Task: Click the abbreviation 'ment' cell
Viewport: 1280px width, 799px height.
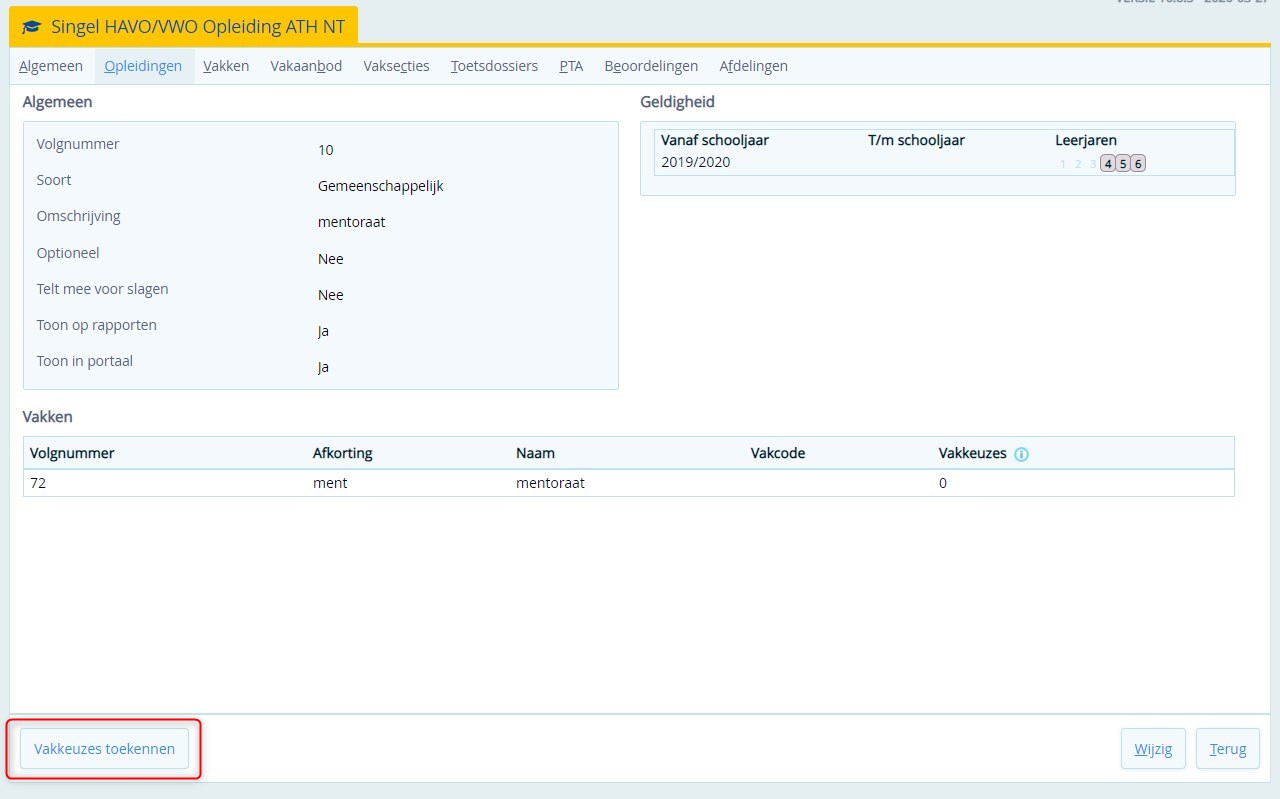Action: [330, 483]
